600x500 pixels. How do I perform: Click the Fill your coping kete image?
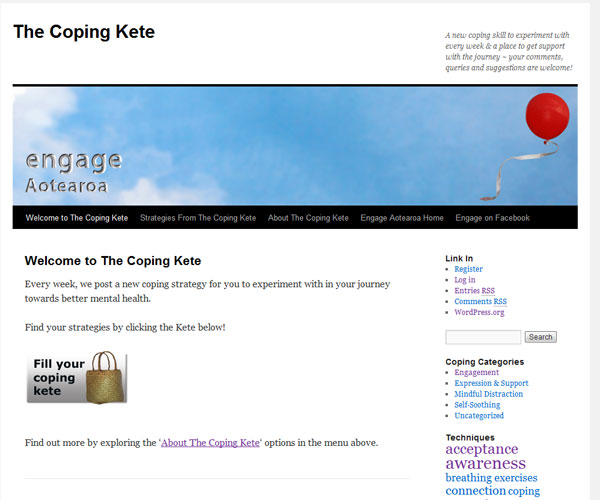coord(77,378)
